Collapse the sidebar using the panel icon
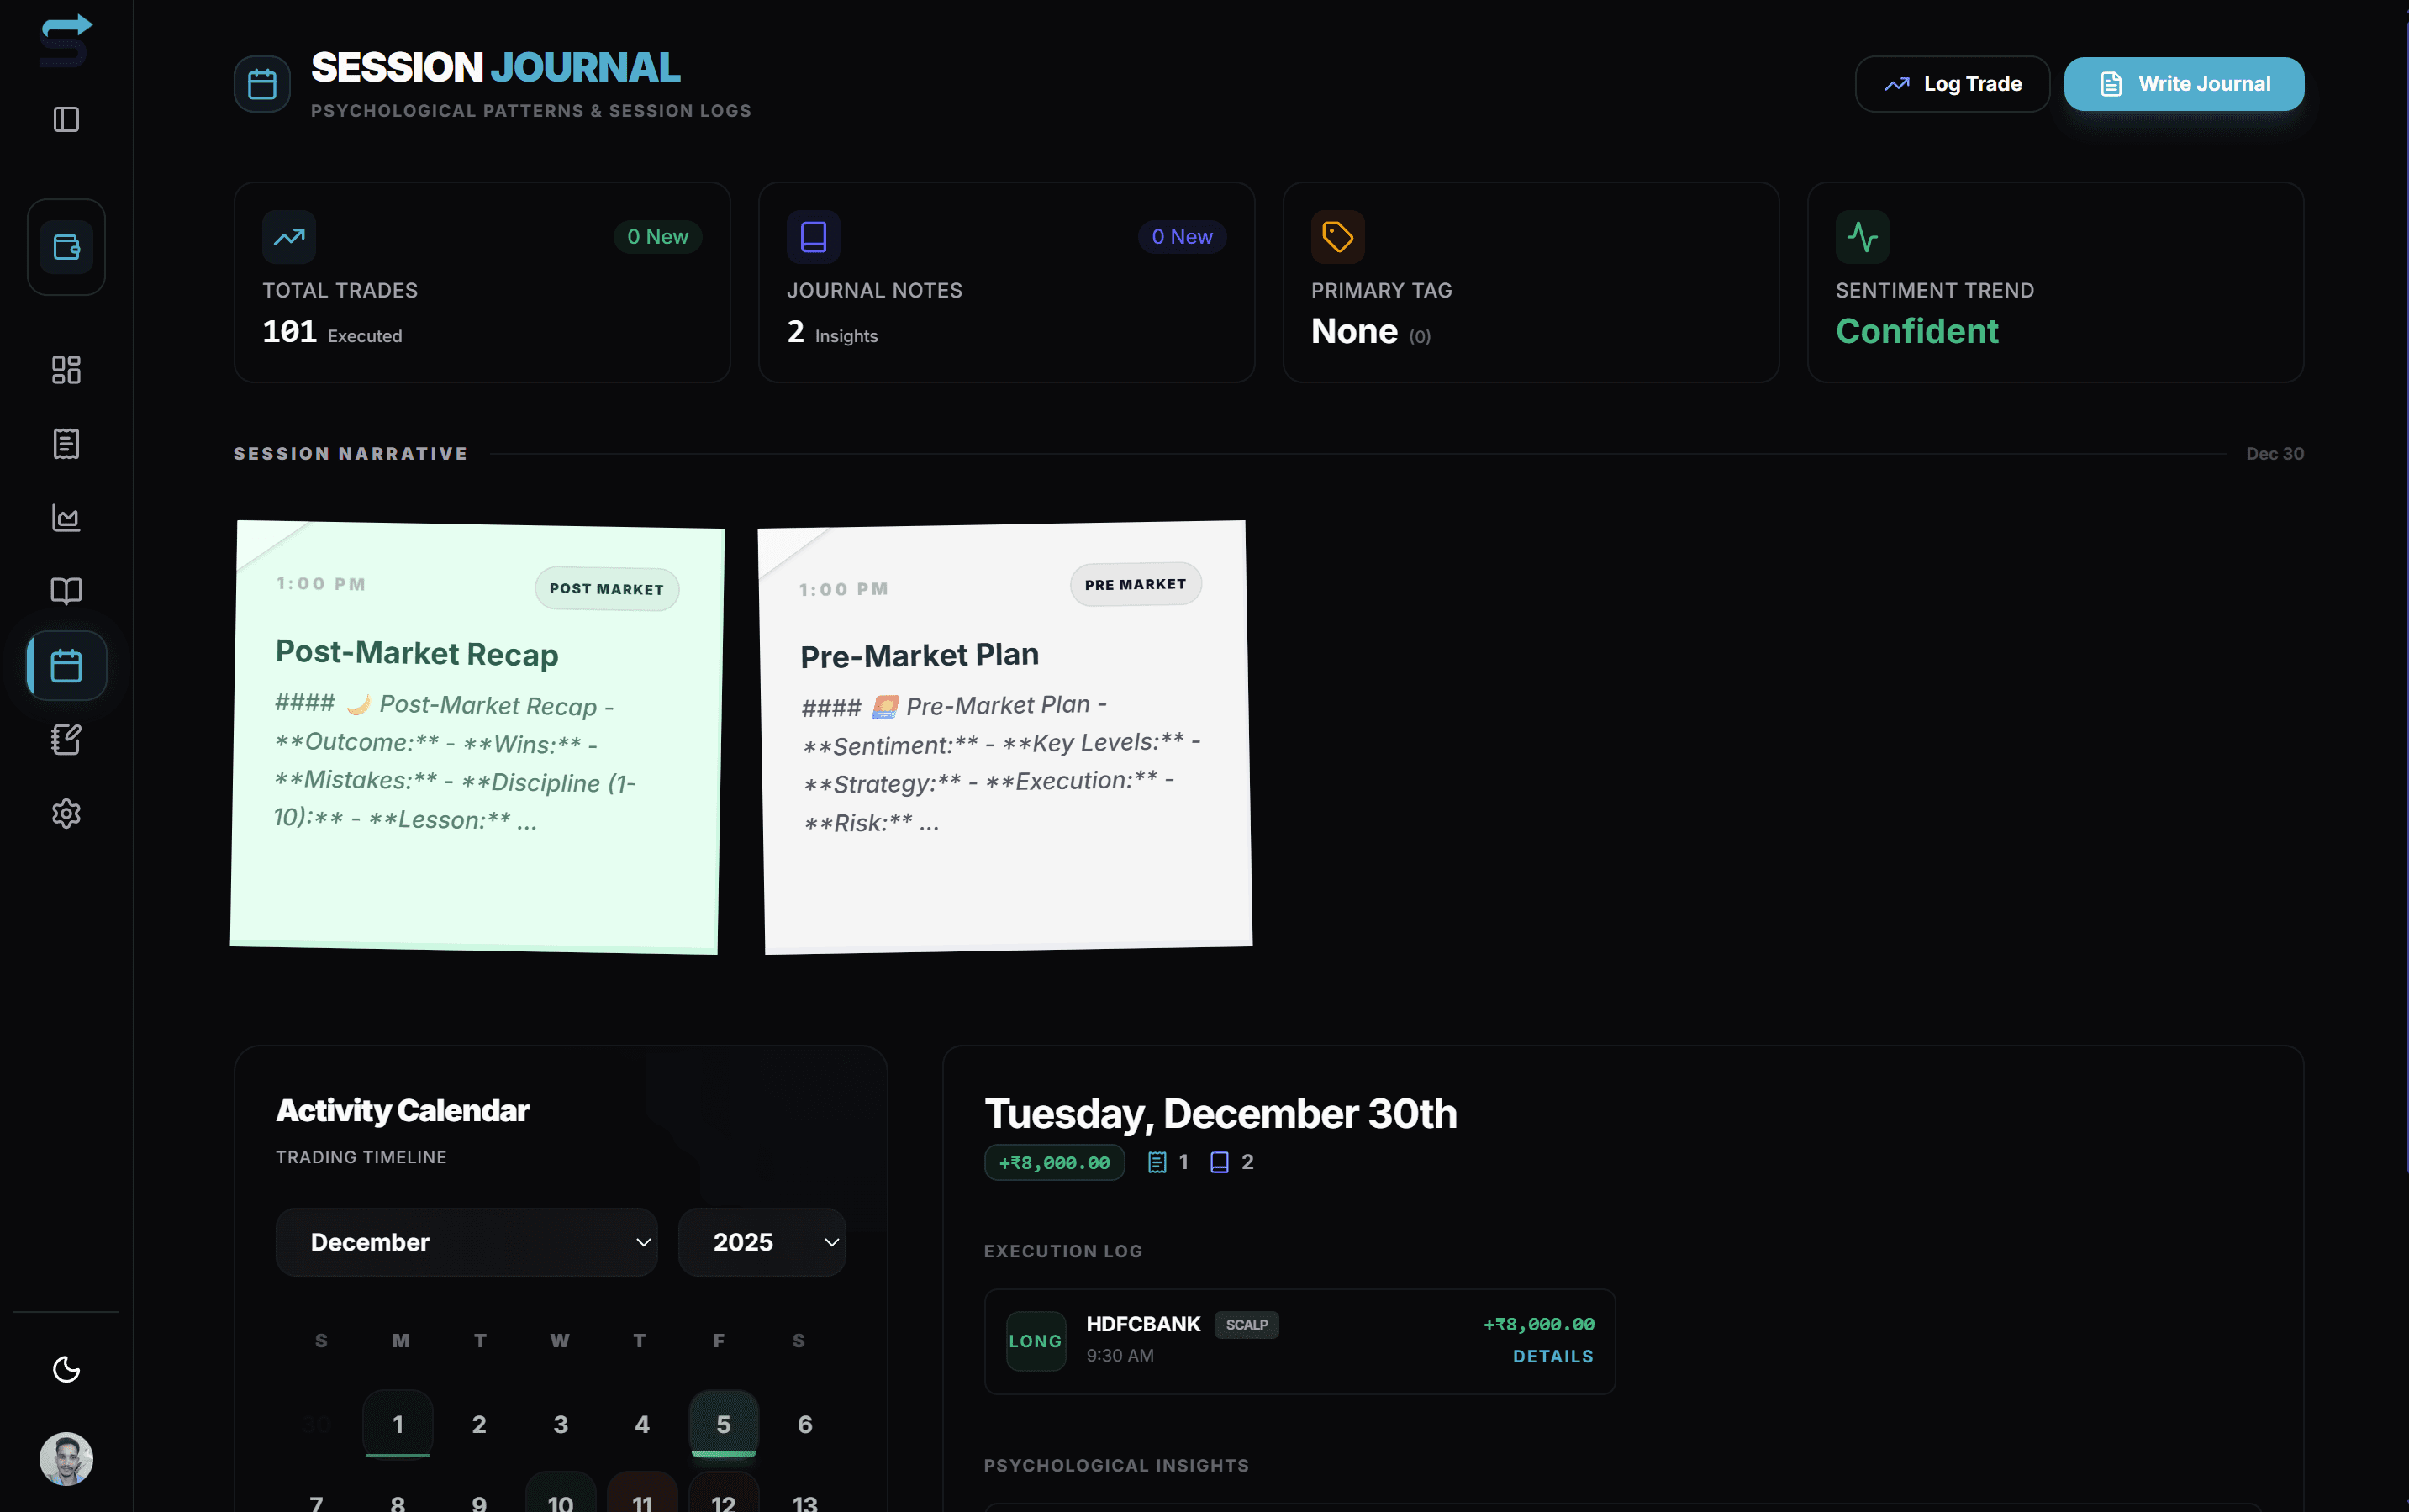The width and height of the screenshot is (2409, 1512). pos(65,119)
